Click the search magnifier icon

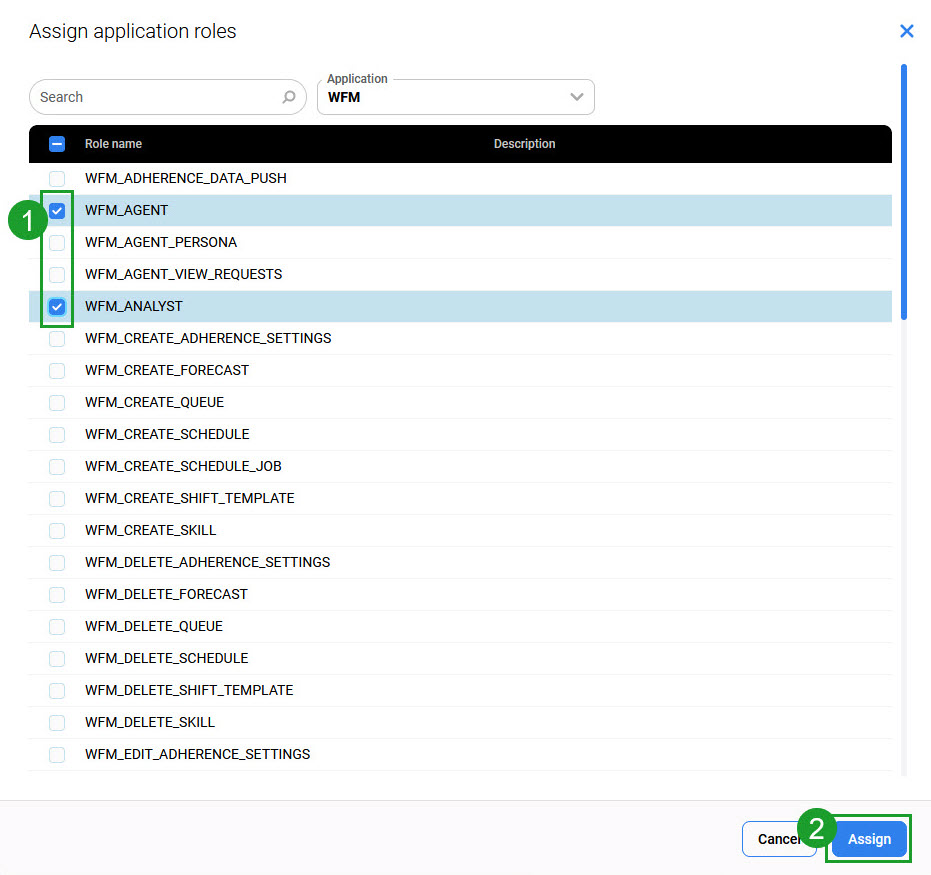(288, 97)
